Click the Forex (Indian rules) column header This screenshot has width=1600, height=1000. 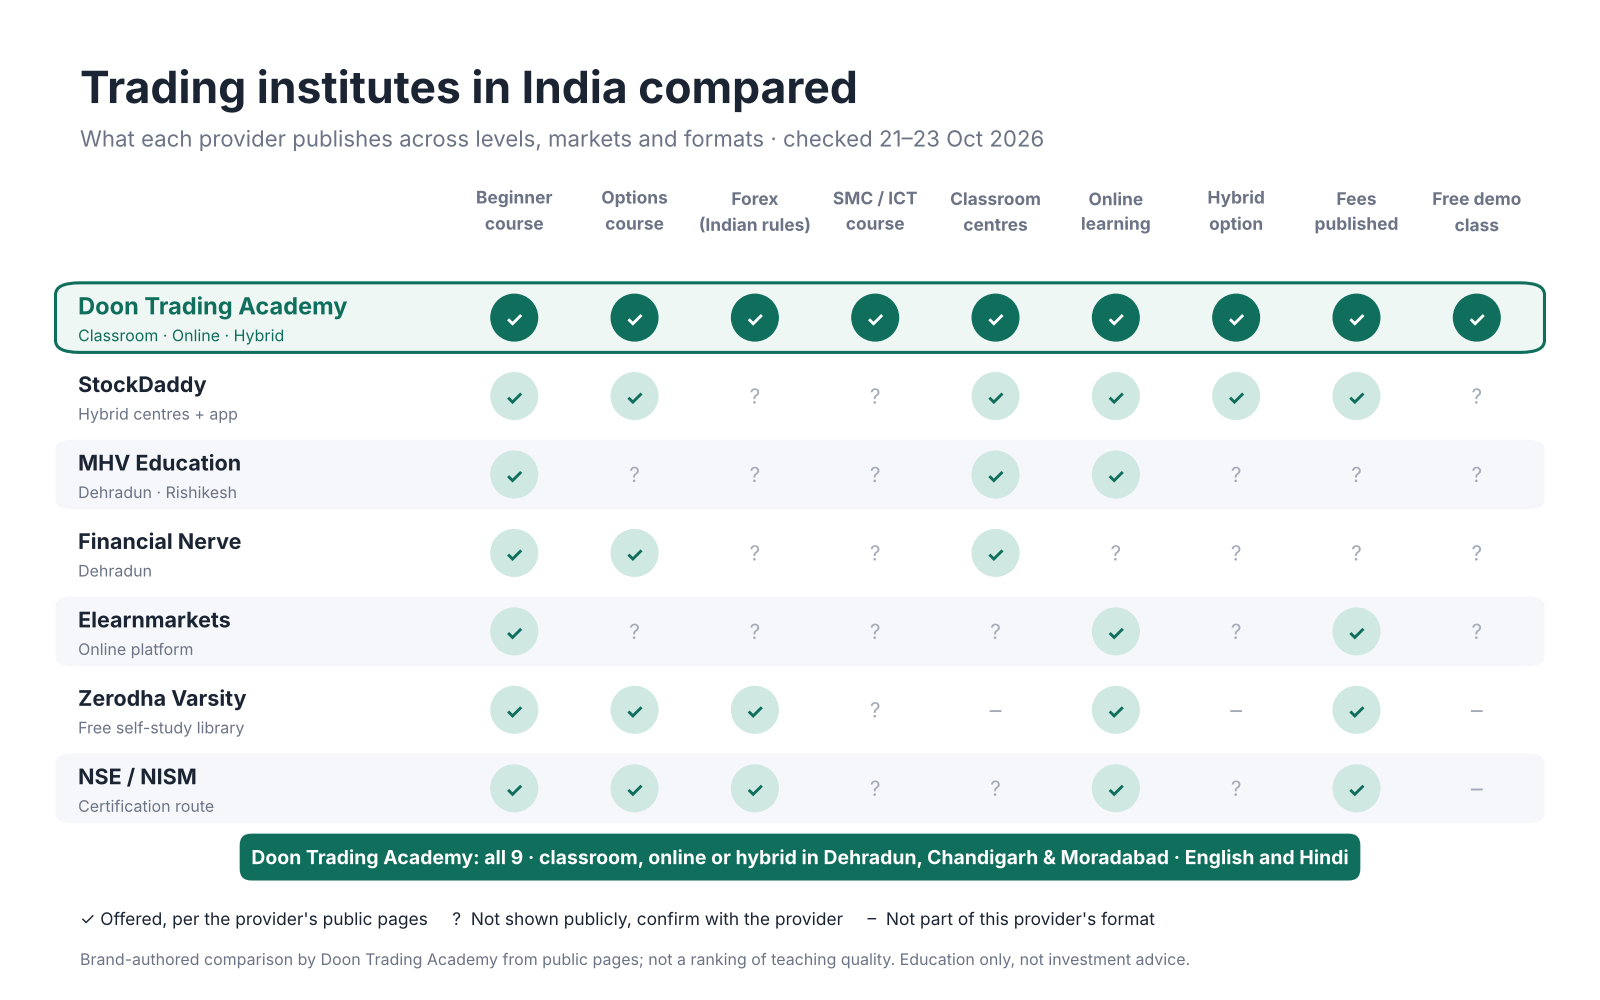click(x=755, y=212)
